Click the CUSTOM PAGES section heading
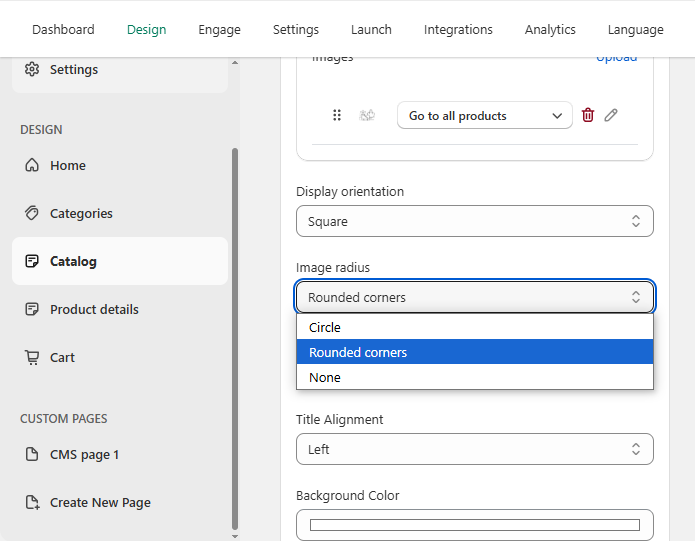Viewport: 695px width, 541px height. (64, 419)
